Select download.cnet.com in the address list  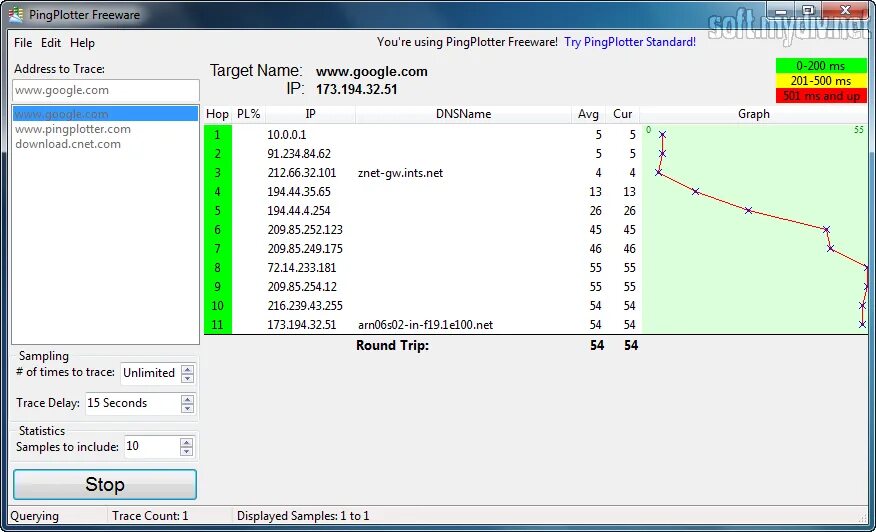point(68,144)
